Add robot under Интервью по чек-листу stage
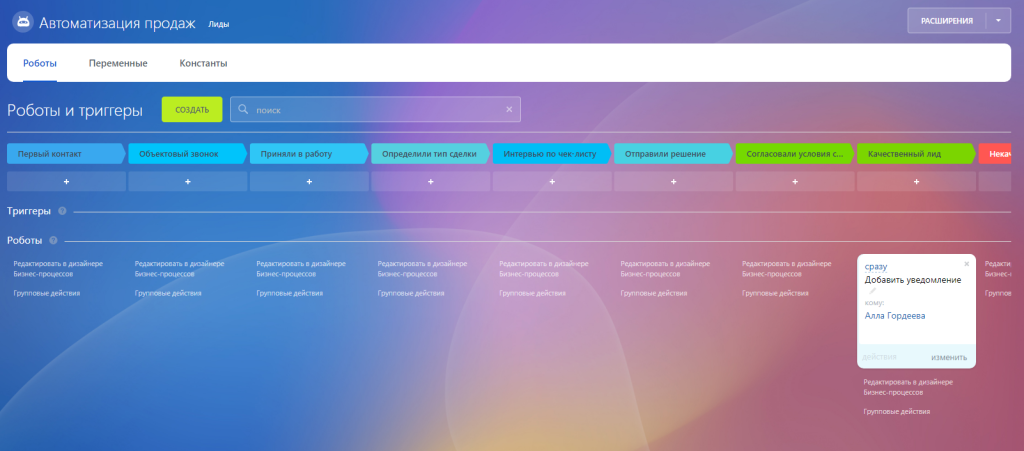1024x451 pixels. click(x=552, y=181)
